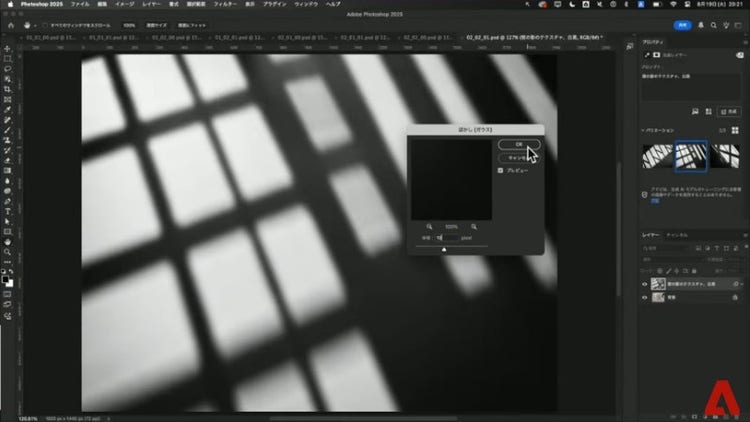This screenshot has height=422, width=750.
Task: Click the blur radius slider handle
Action: coord(444,249)
